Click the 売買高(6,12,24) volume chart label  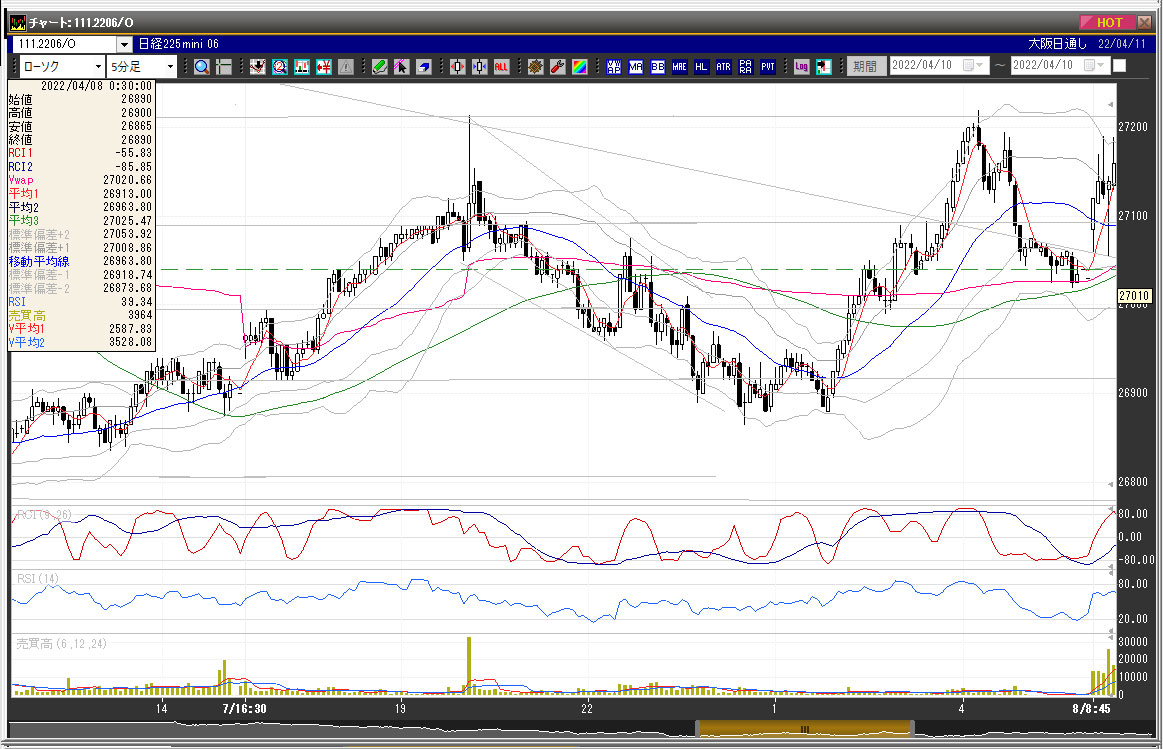[x=62, y=644]
